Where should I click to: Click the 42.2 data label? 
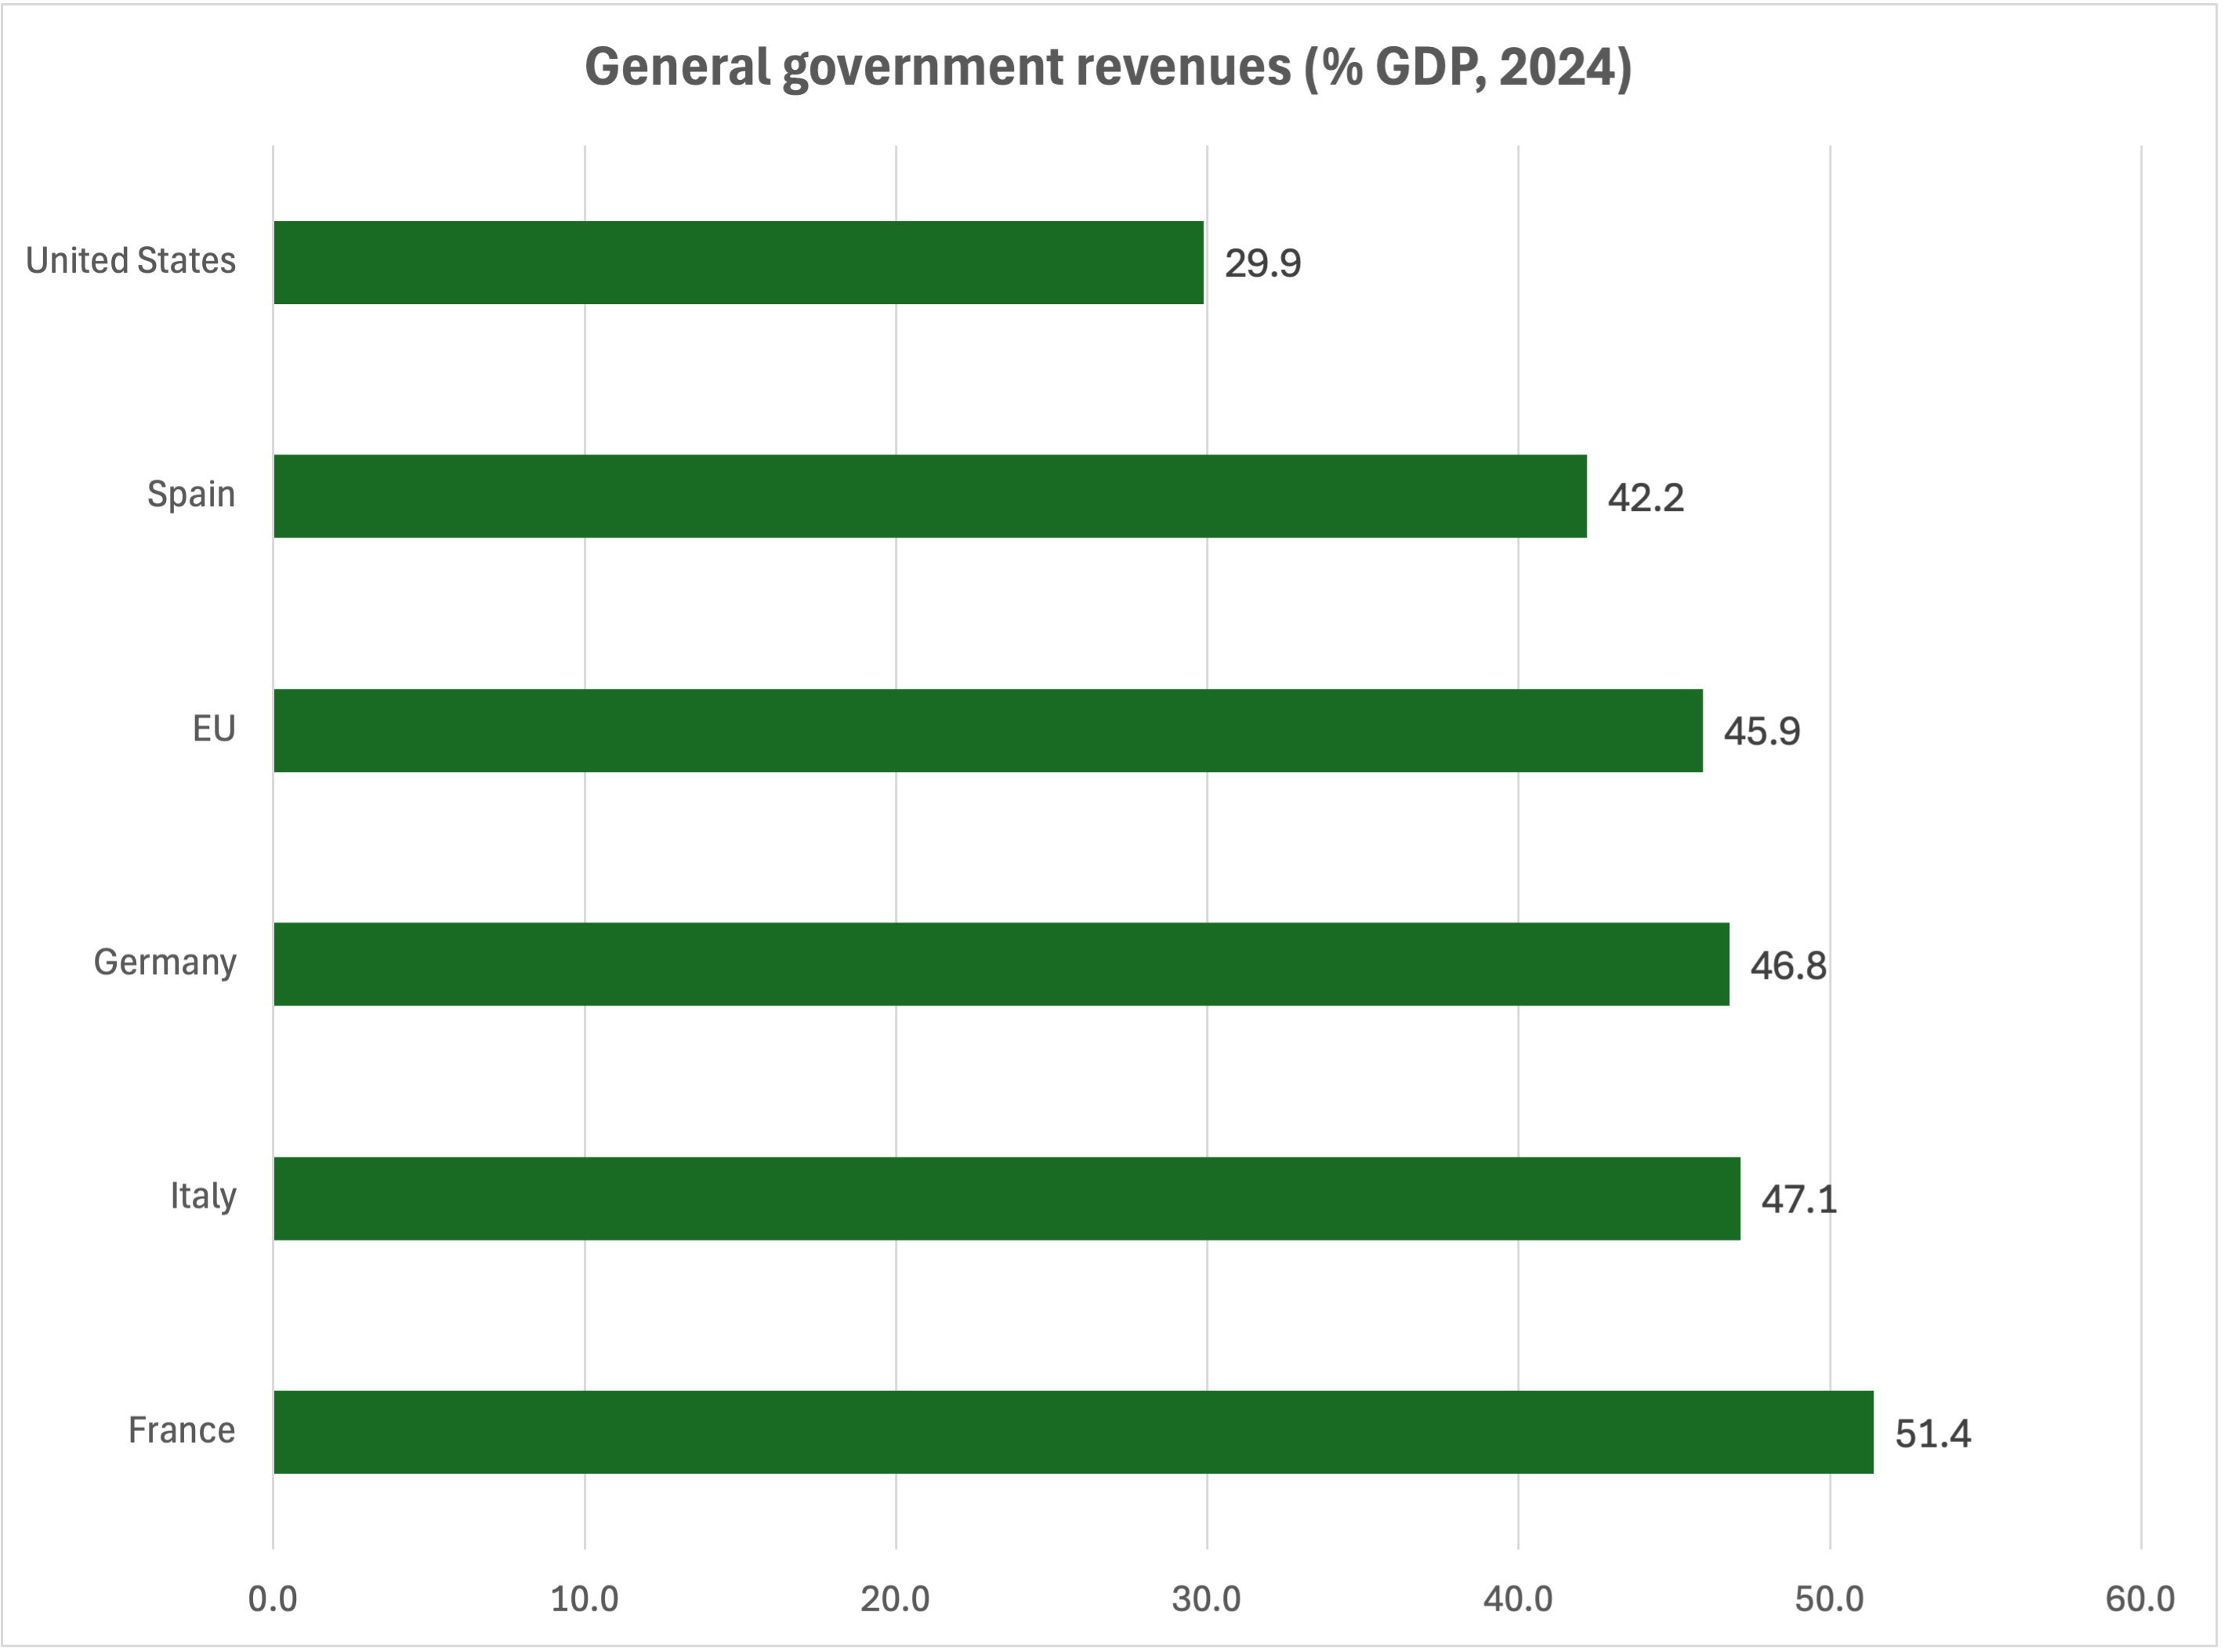tap(1645, 498)
